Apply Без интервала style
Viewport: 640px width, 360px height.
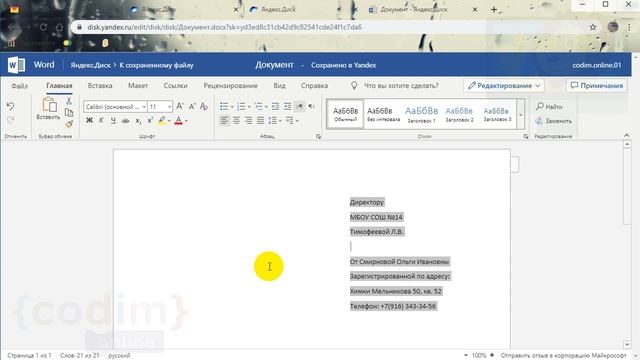click(x=383, y=114)
